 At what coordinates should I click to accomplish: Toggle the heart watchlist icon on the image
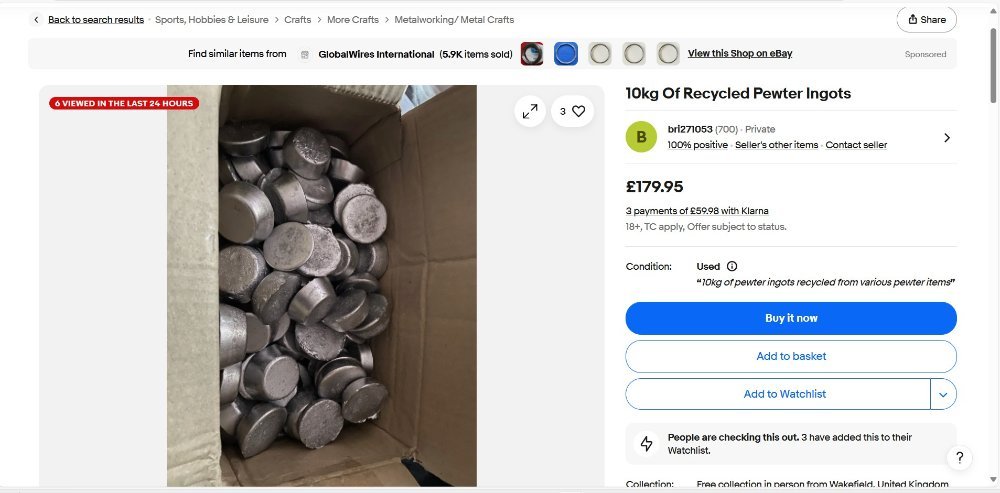(578, 111)
